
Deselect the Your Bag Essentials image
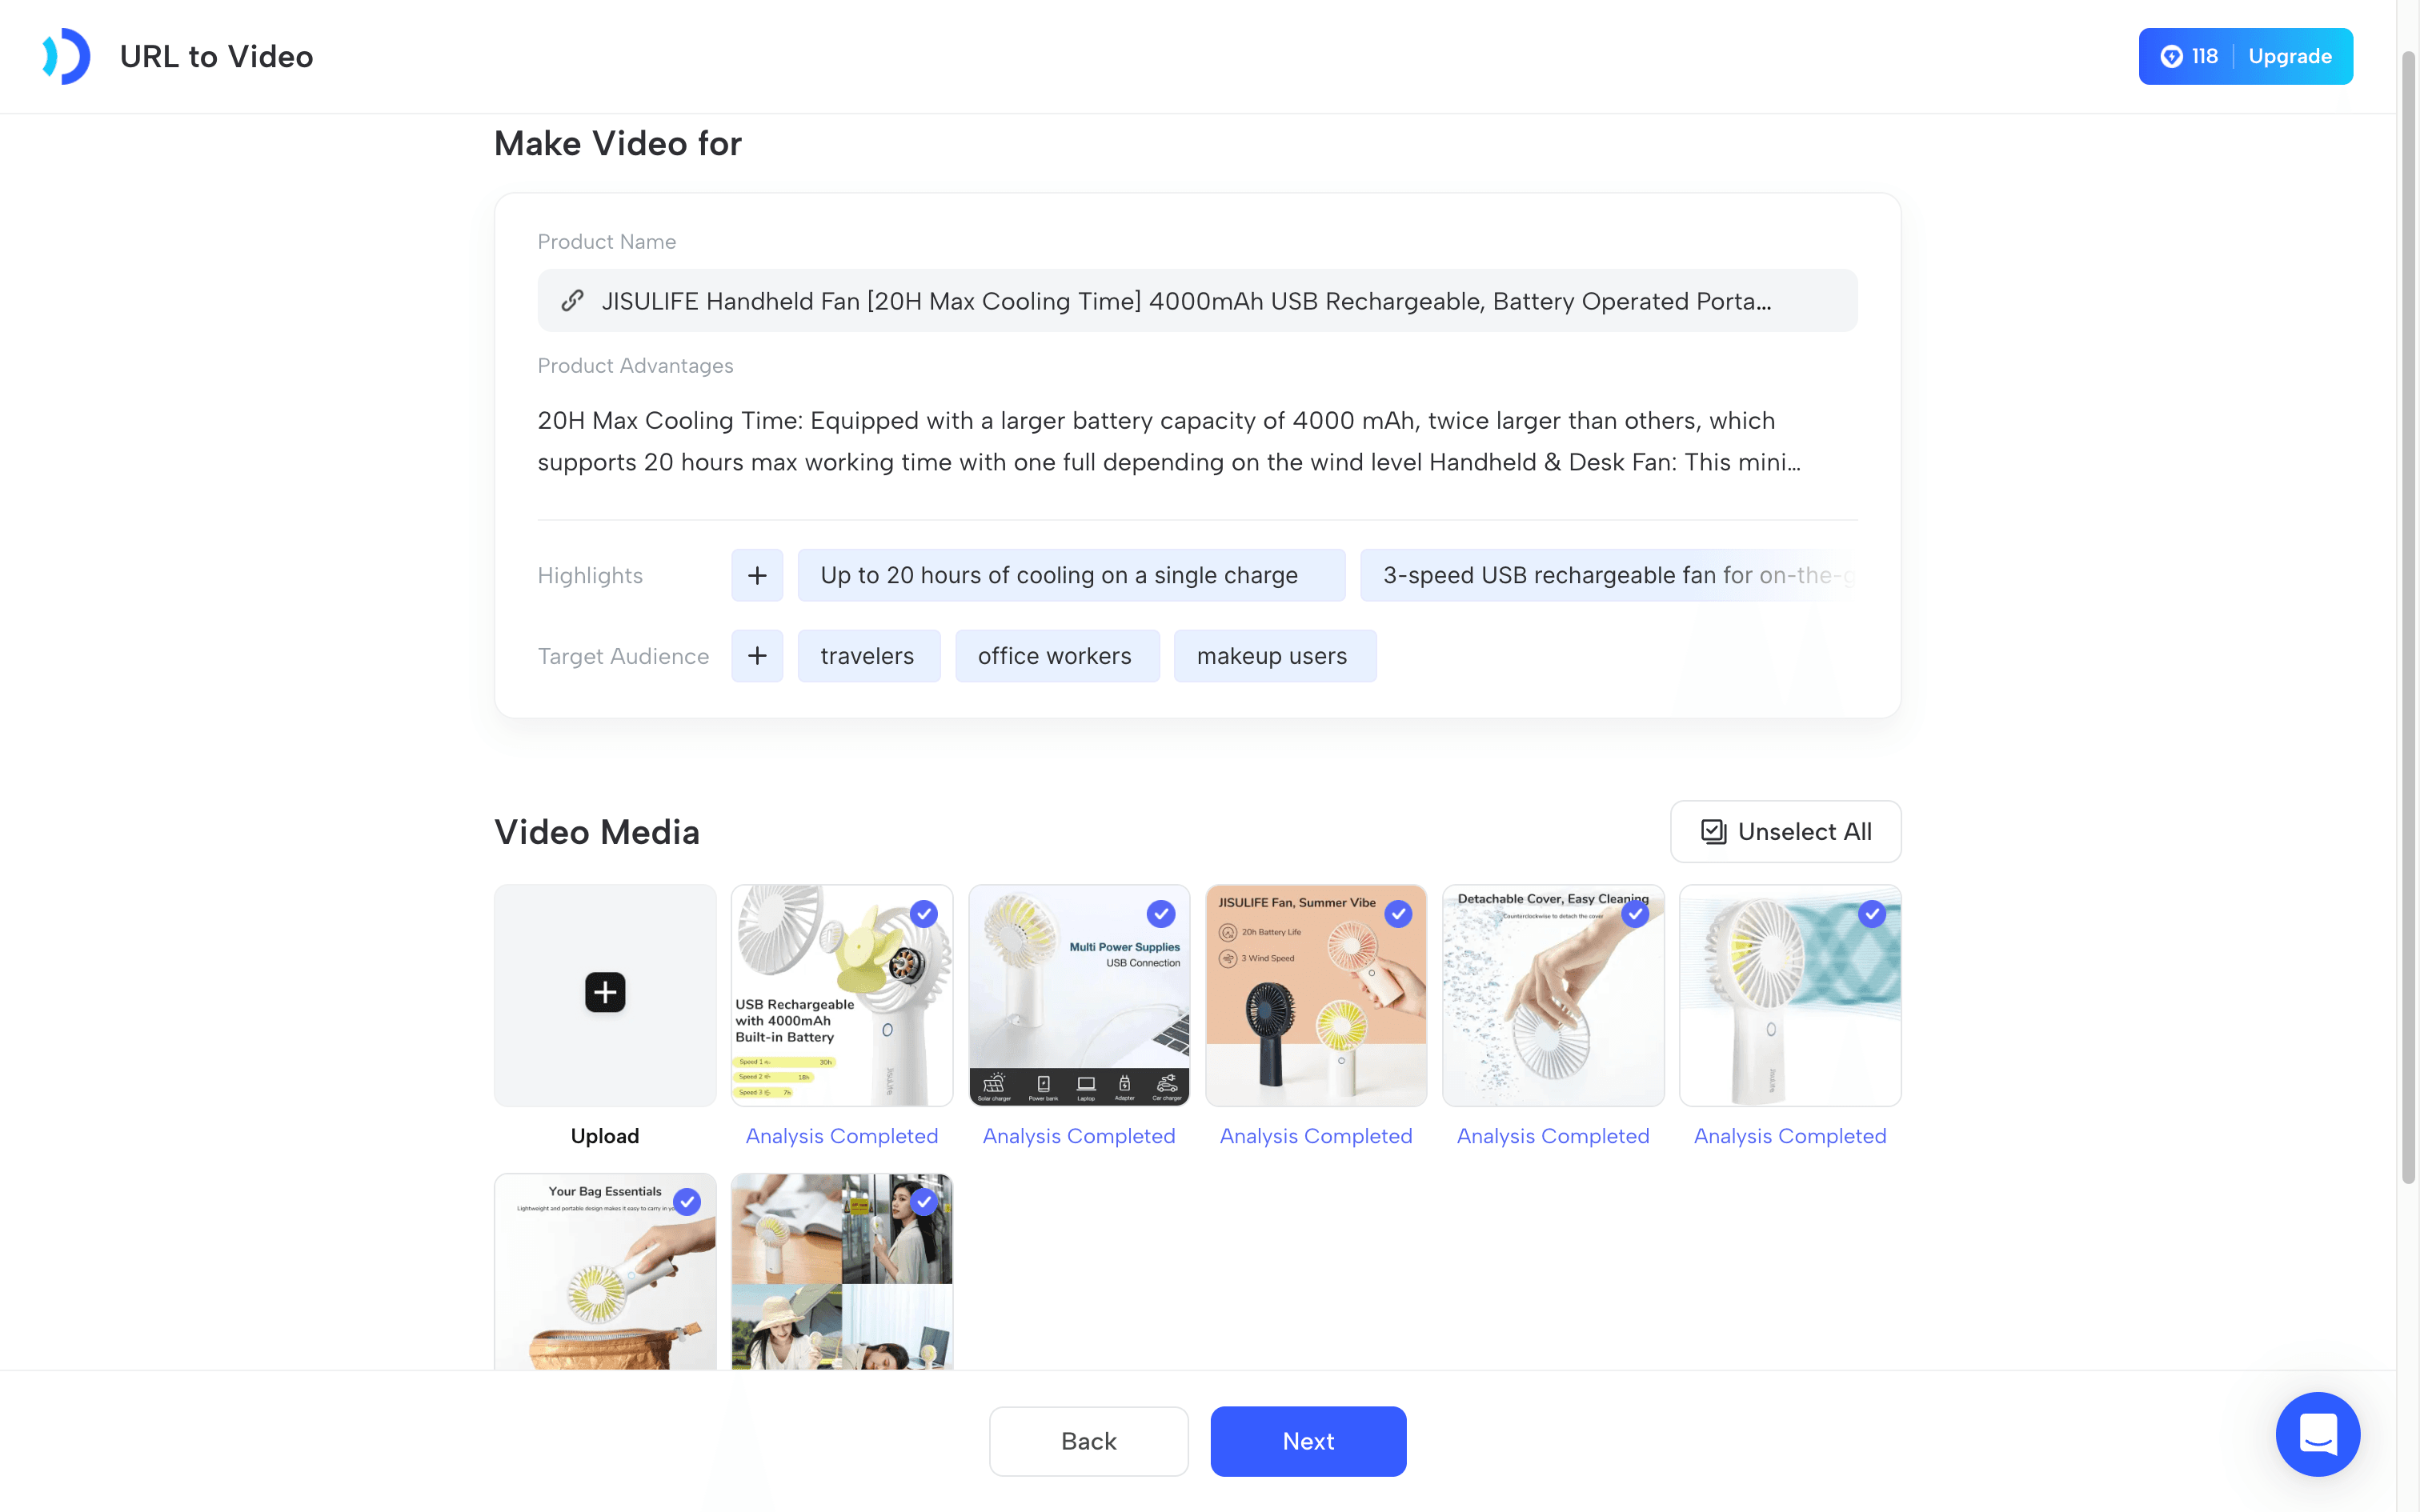(687, 1202)
